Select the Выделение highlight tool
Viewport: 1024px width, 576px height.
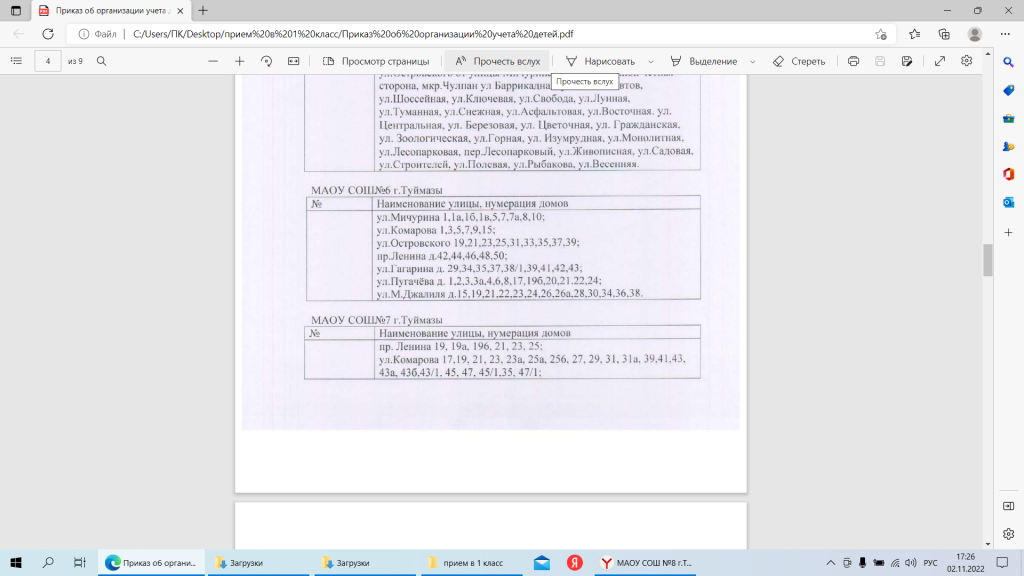pyautogui.click(x=705, y=61)
